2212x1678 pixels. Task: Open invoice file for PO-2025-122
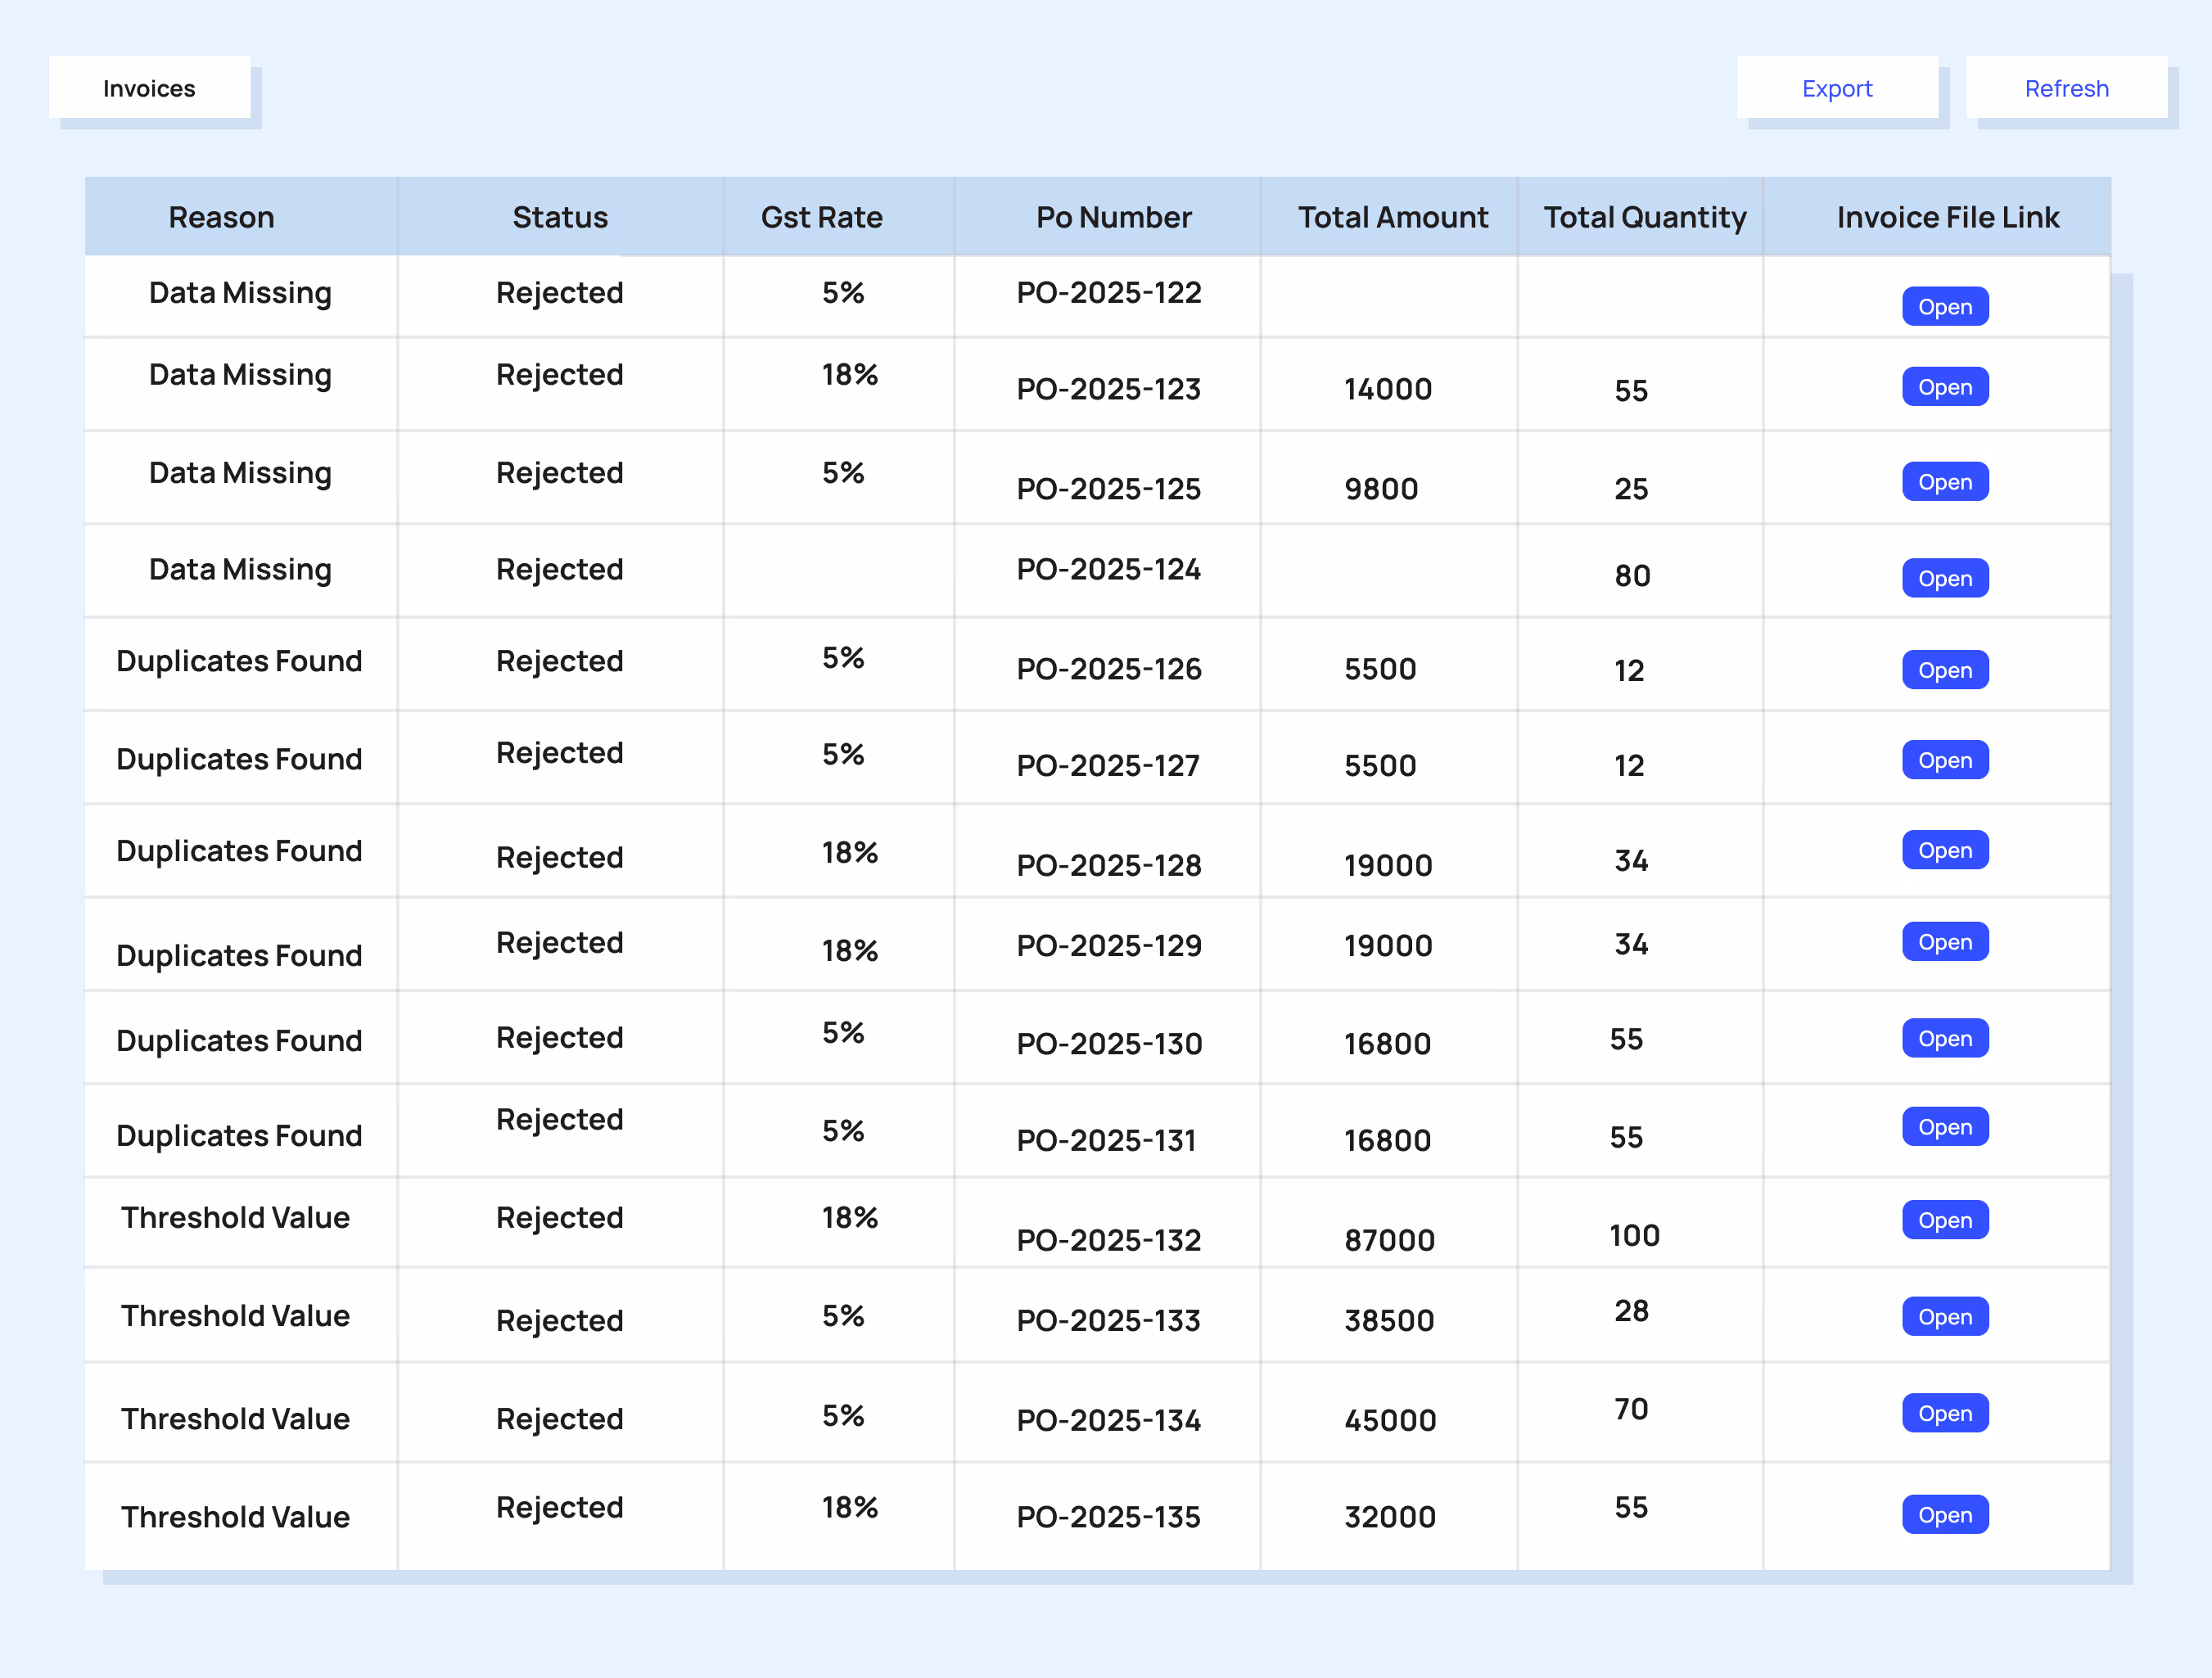pyautogui.click(x=1944, y=307)
